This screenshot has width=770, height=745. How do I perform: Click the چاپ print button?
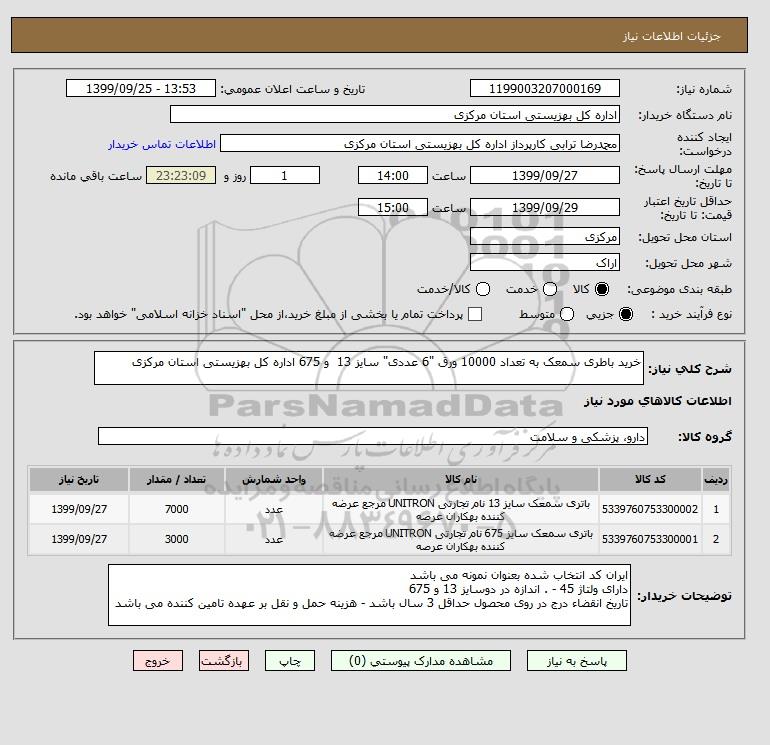[290, 661]
